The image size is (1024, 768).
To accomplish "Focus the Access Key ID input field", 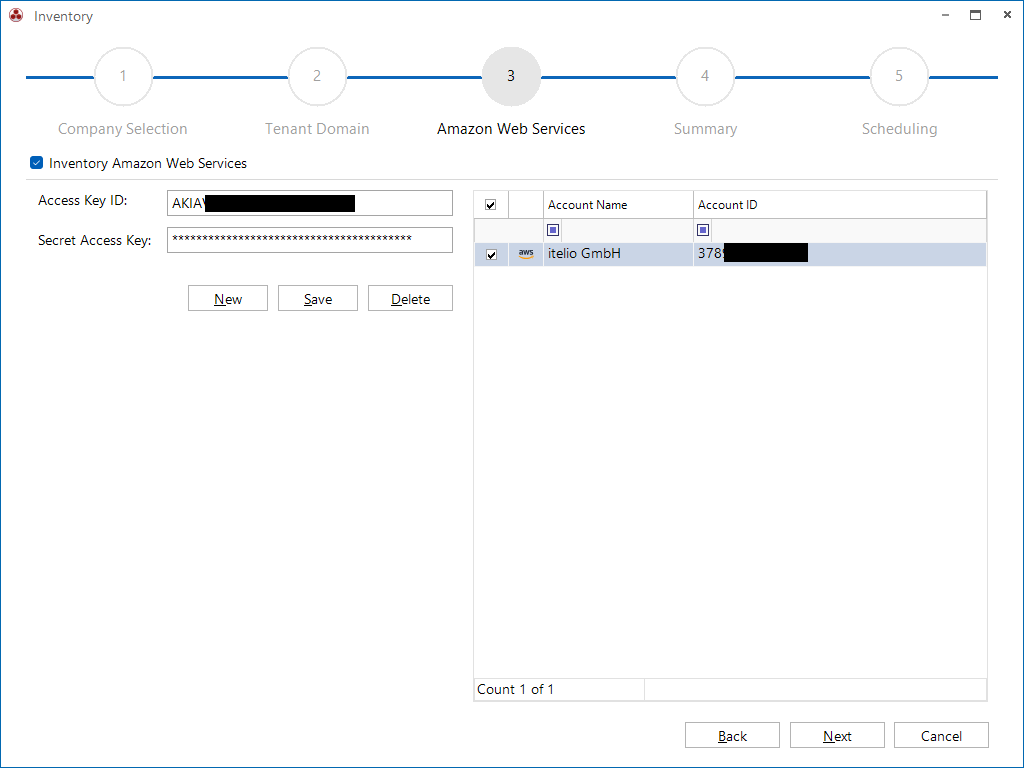I will click(x=310, y=203).
